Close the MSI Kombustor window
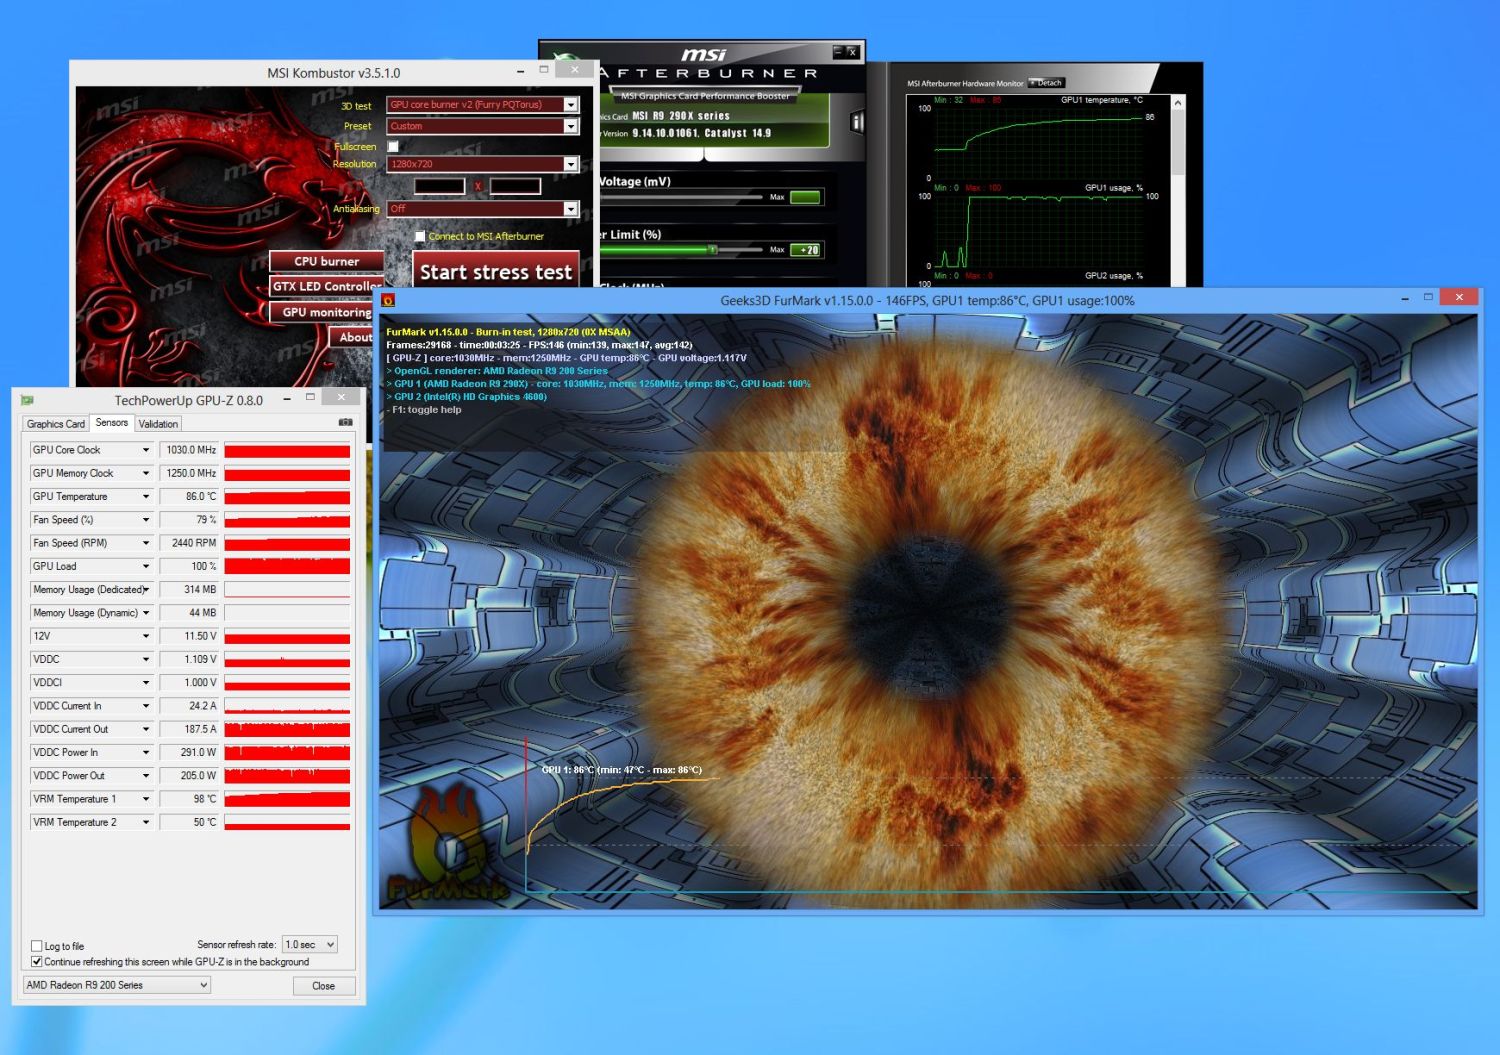This screenshot has height=1055, width=1500. (x=574, y=70)
